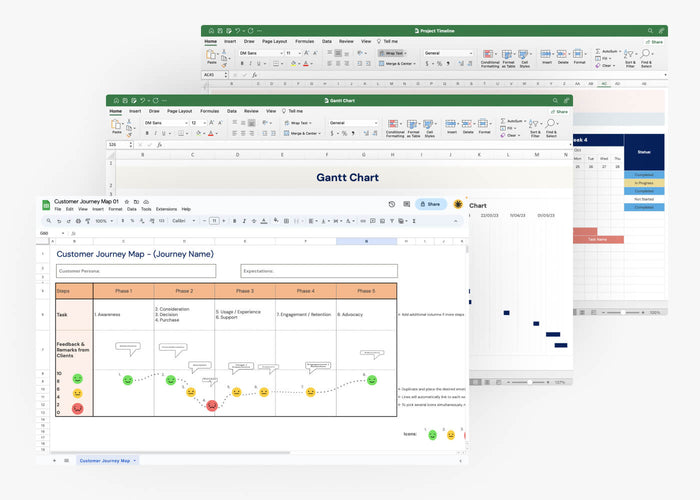Open Sort & Filter in Project Timeline
This screenshot has height=500, width=700.
click(x=630, y=57)
